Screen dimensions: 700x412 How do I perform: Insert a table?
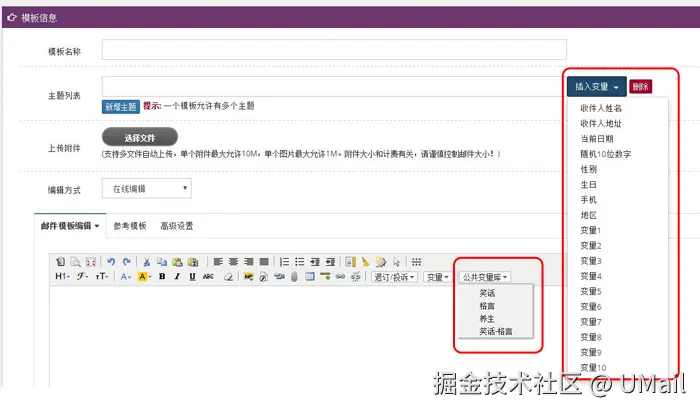coord(310,277)
